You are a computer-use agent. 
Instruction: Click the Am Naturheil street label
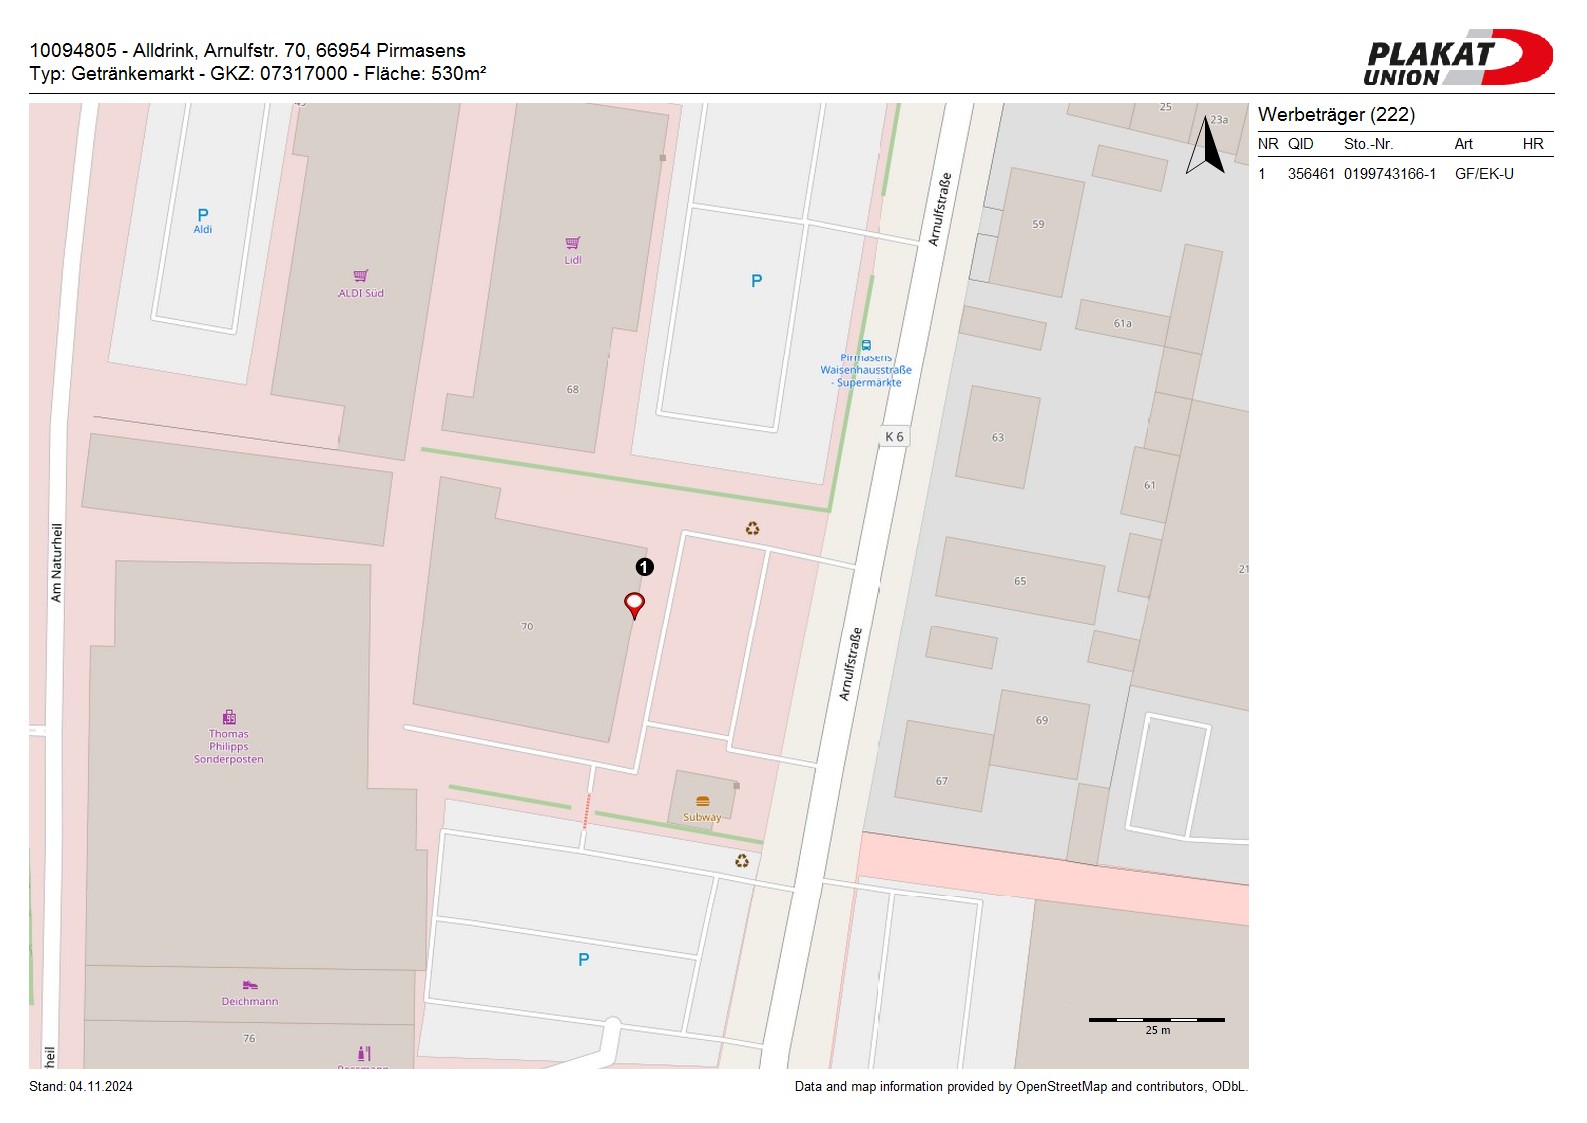click(x=57, y=562)
